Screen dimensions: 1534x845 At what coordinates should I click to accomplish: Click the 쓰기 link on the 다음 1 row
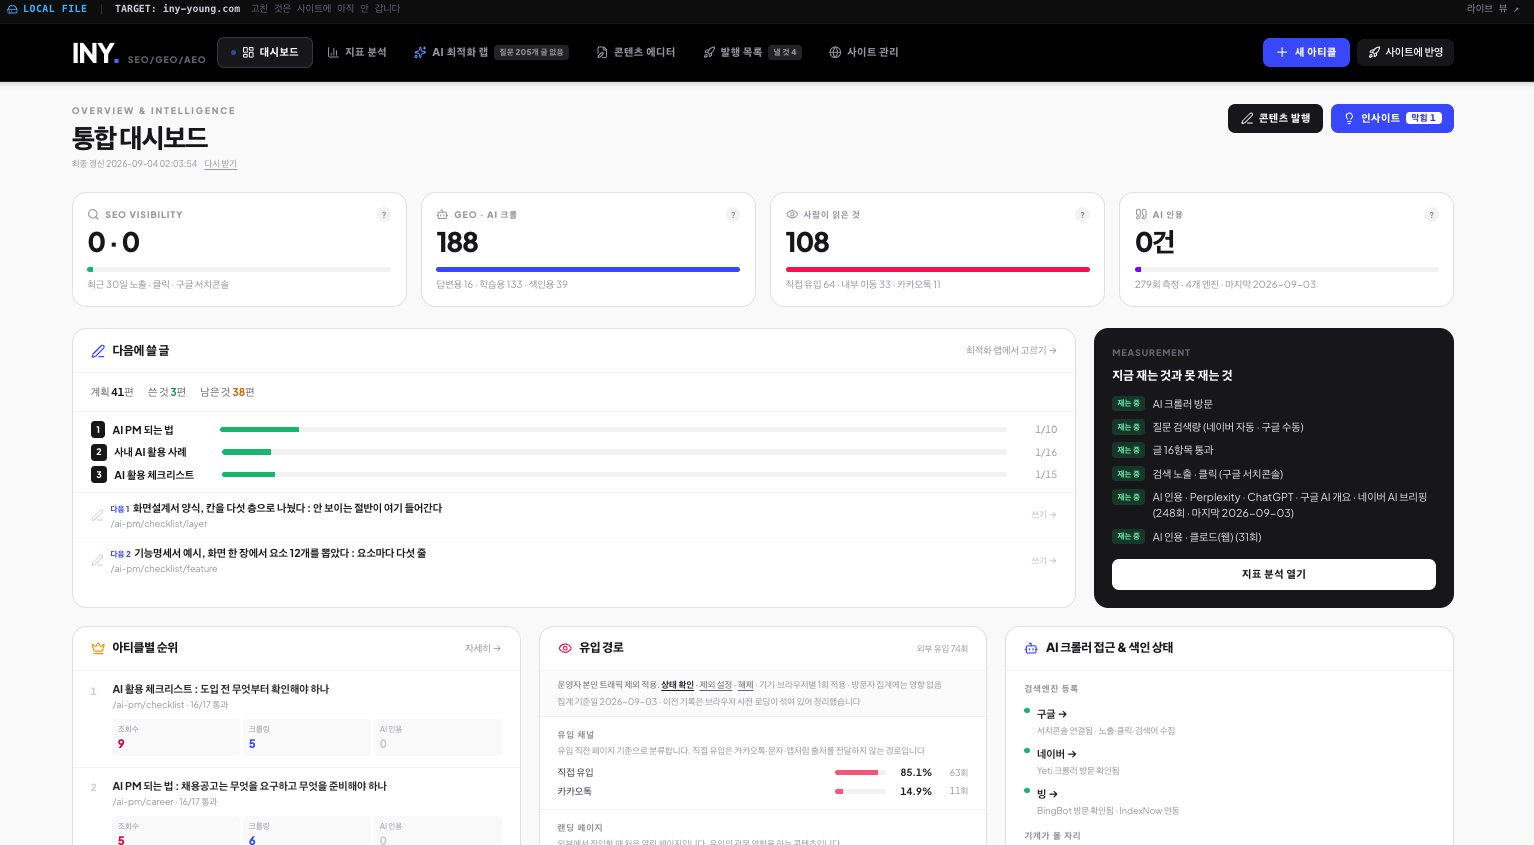[x=1044, y=515]
